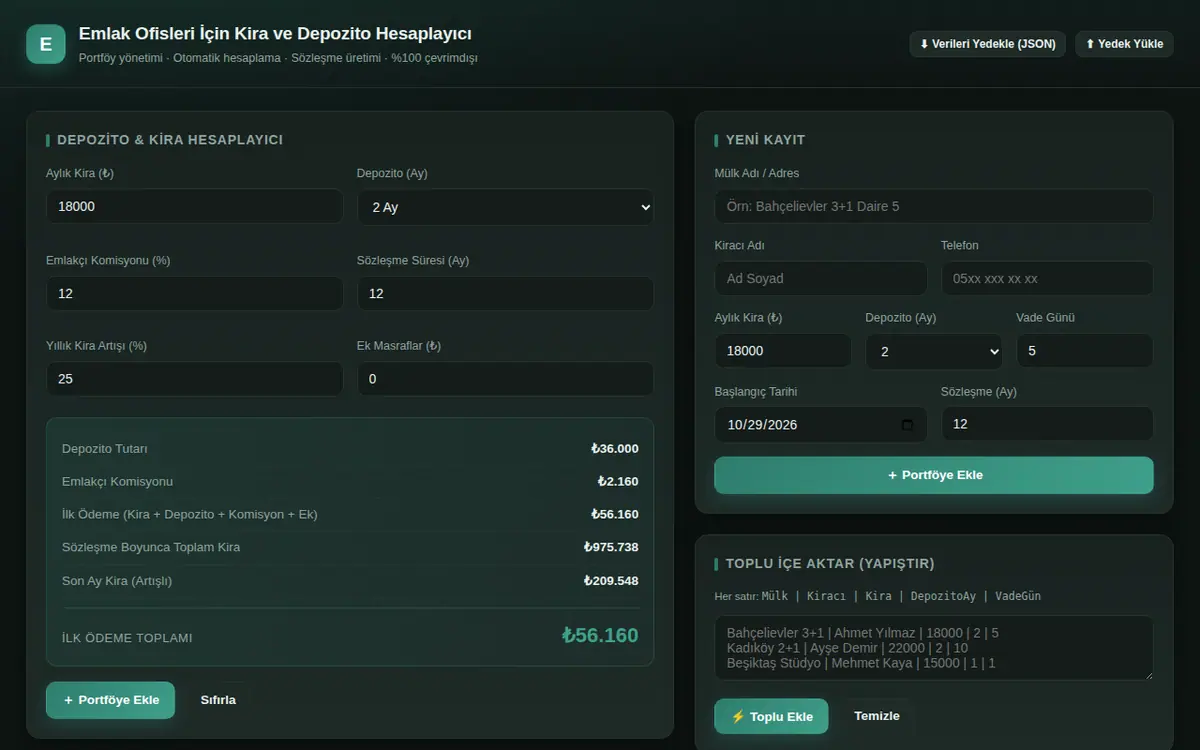Click the Son Ay Kira value ₺209.548

click(x=611, y=581)
